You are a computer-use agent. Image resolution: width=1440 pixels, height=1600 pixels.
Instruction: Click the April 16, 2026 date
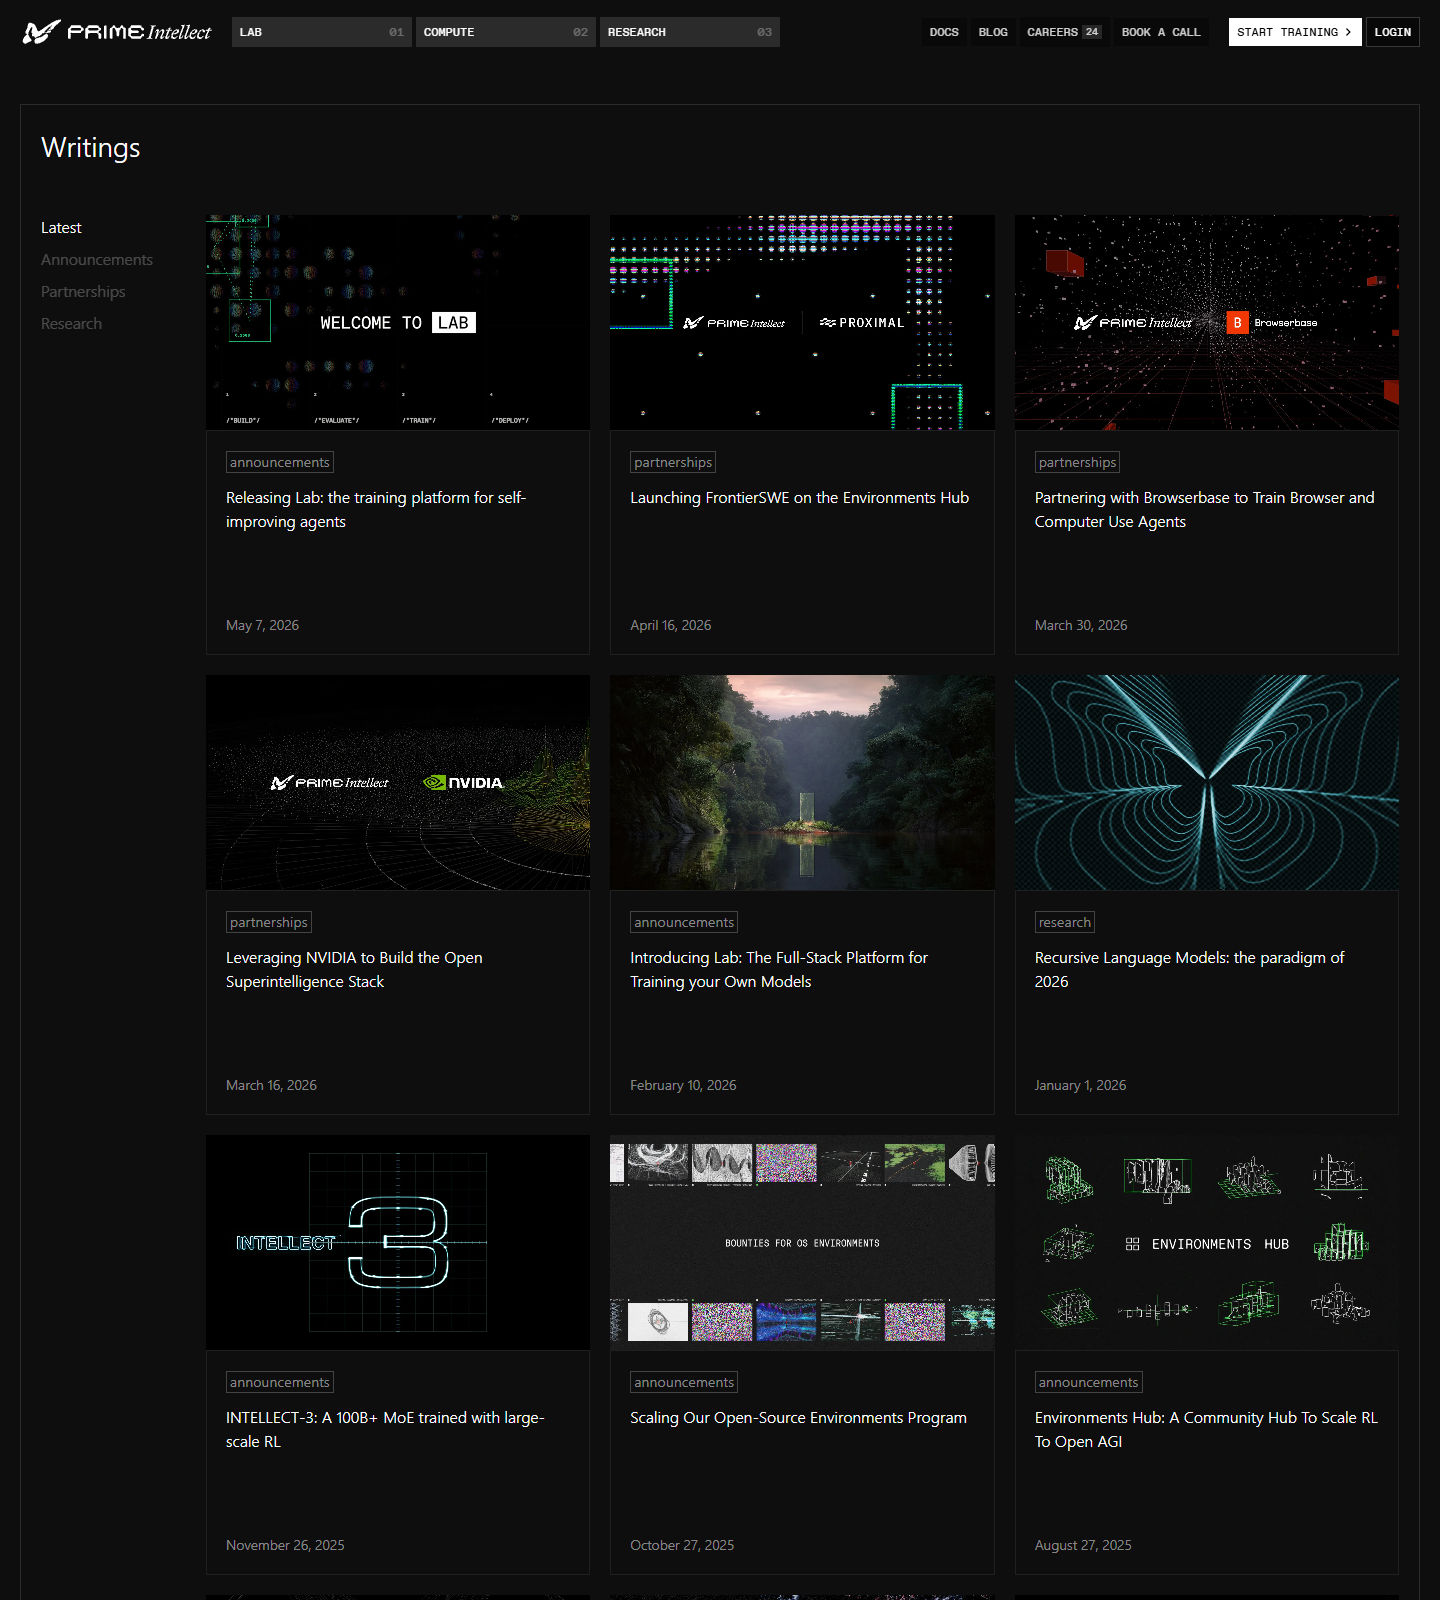click(x=671, y=625)
